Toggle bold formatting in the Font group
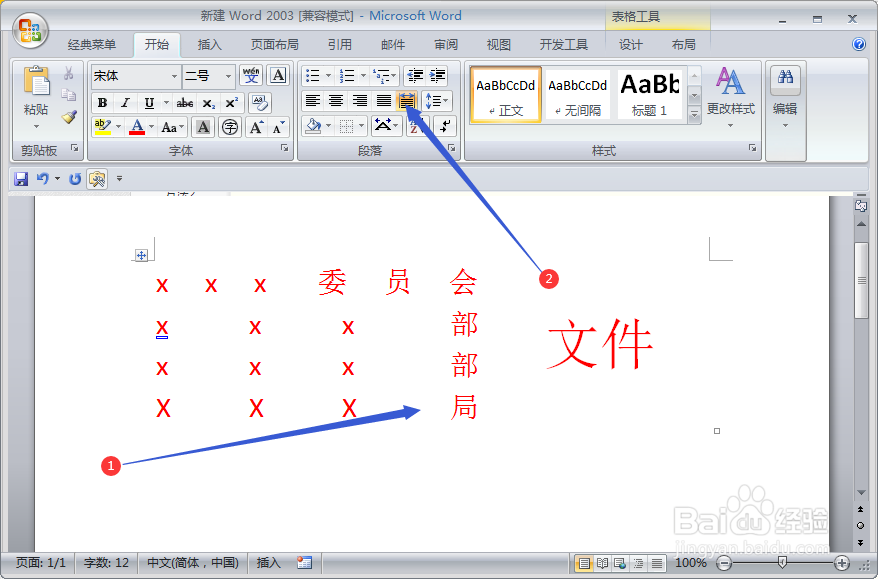Viewport: 878px width, 579px height. tap(102, 103)
